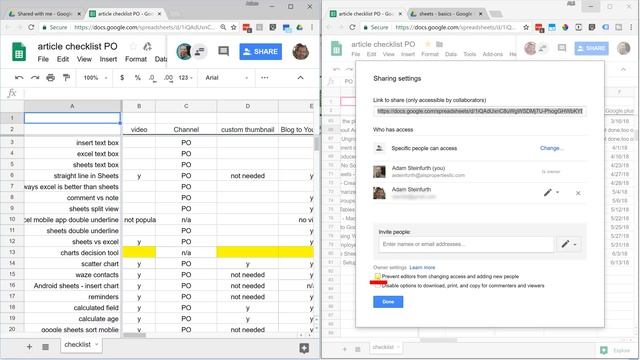This screenshot has width=640, height=360.
Task: Click the zoom magnifier icon in left address bar
Action: click(x=223, y=27)
